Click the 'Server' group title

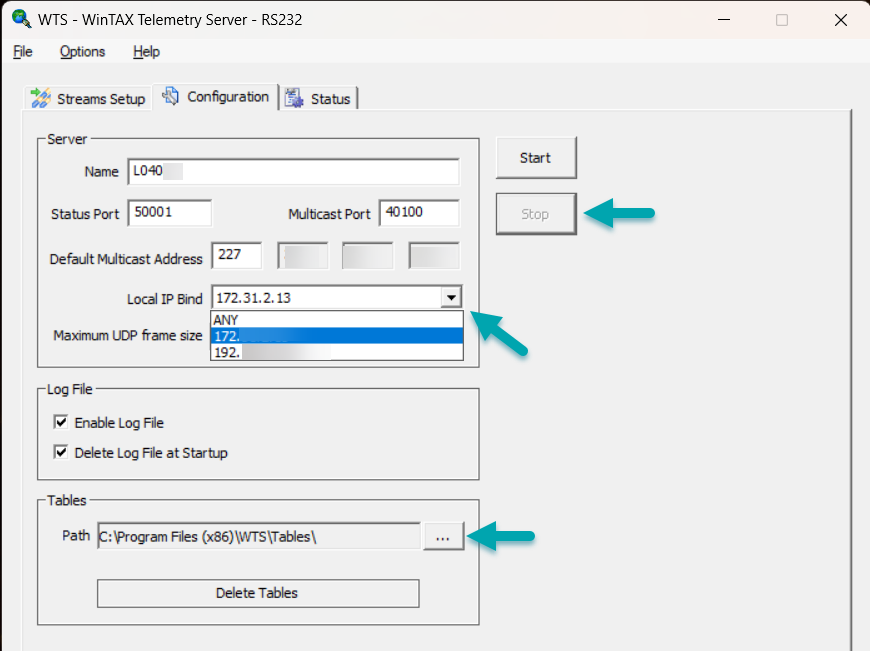pyautogui.click(x=67, y=139)
